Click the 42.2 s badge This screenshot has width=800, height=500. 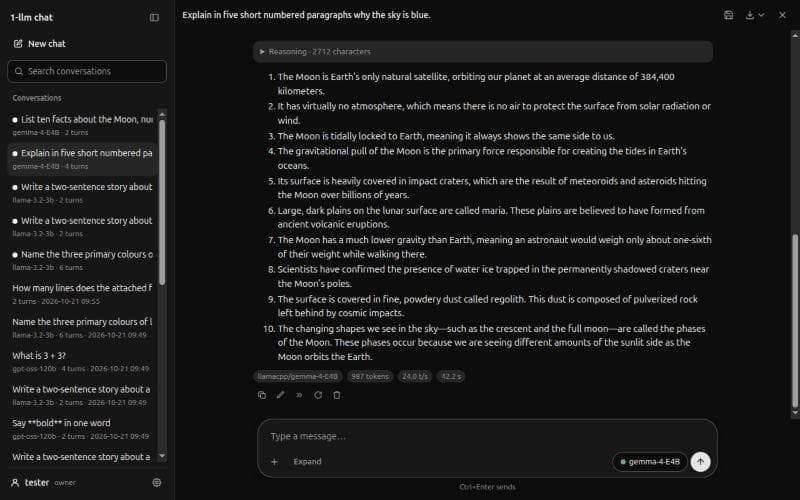click(x=451, y=377)
